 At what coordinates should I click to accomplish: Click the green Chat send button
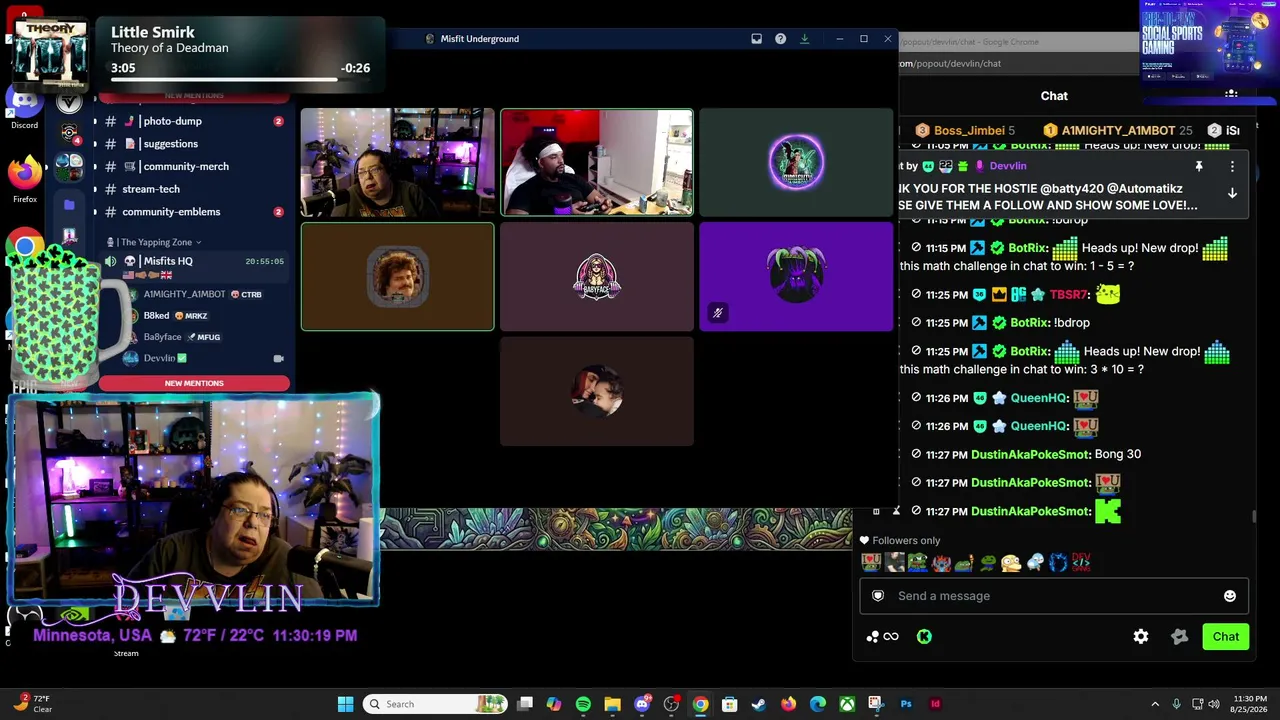pyautogui.click(x=1225, y=637)
